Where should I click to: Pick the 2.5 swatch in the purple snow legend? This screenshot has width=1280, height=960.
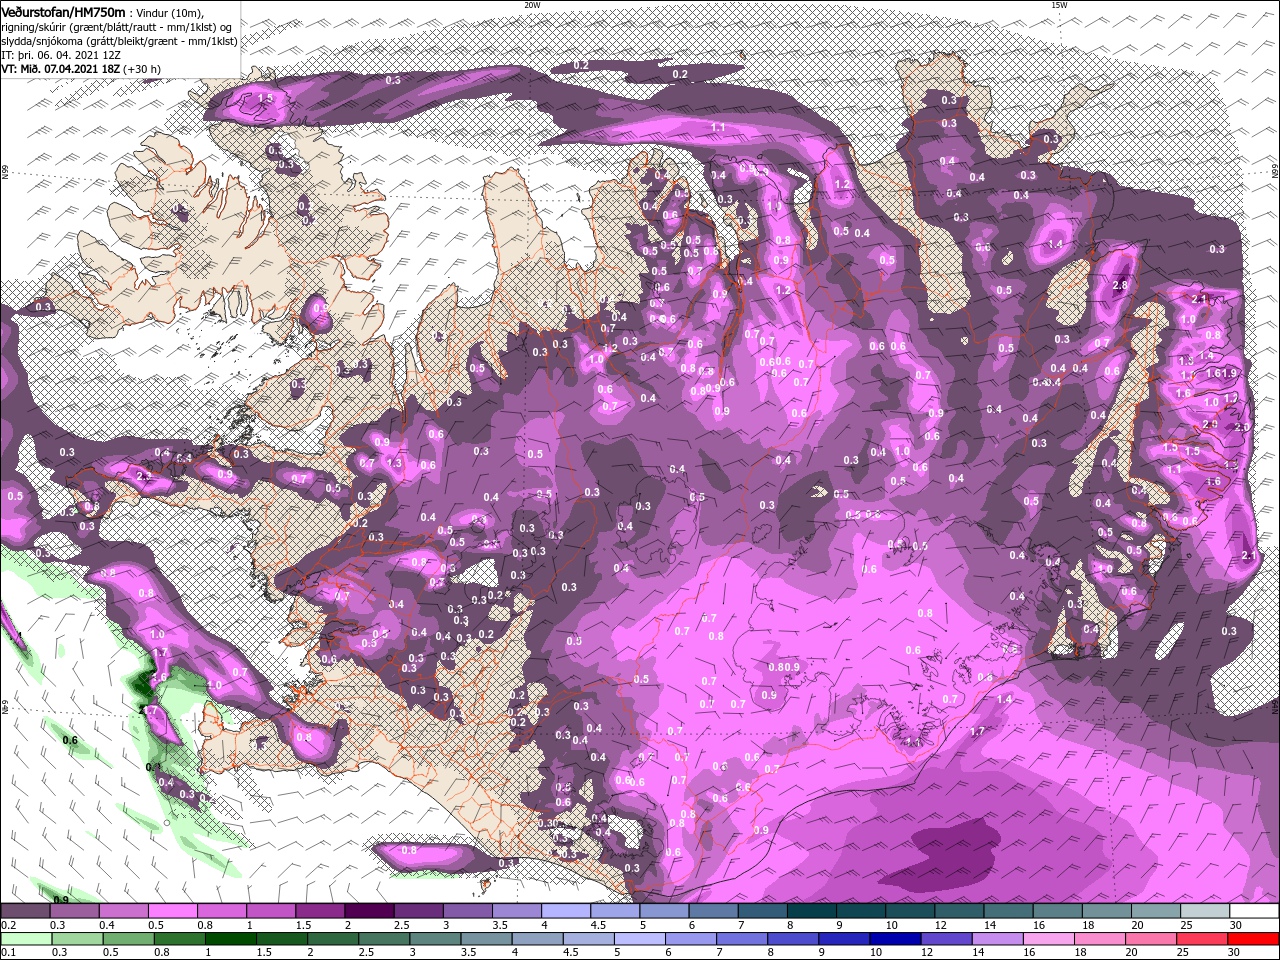[418, 910]
